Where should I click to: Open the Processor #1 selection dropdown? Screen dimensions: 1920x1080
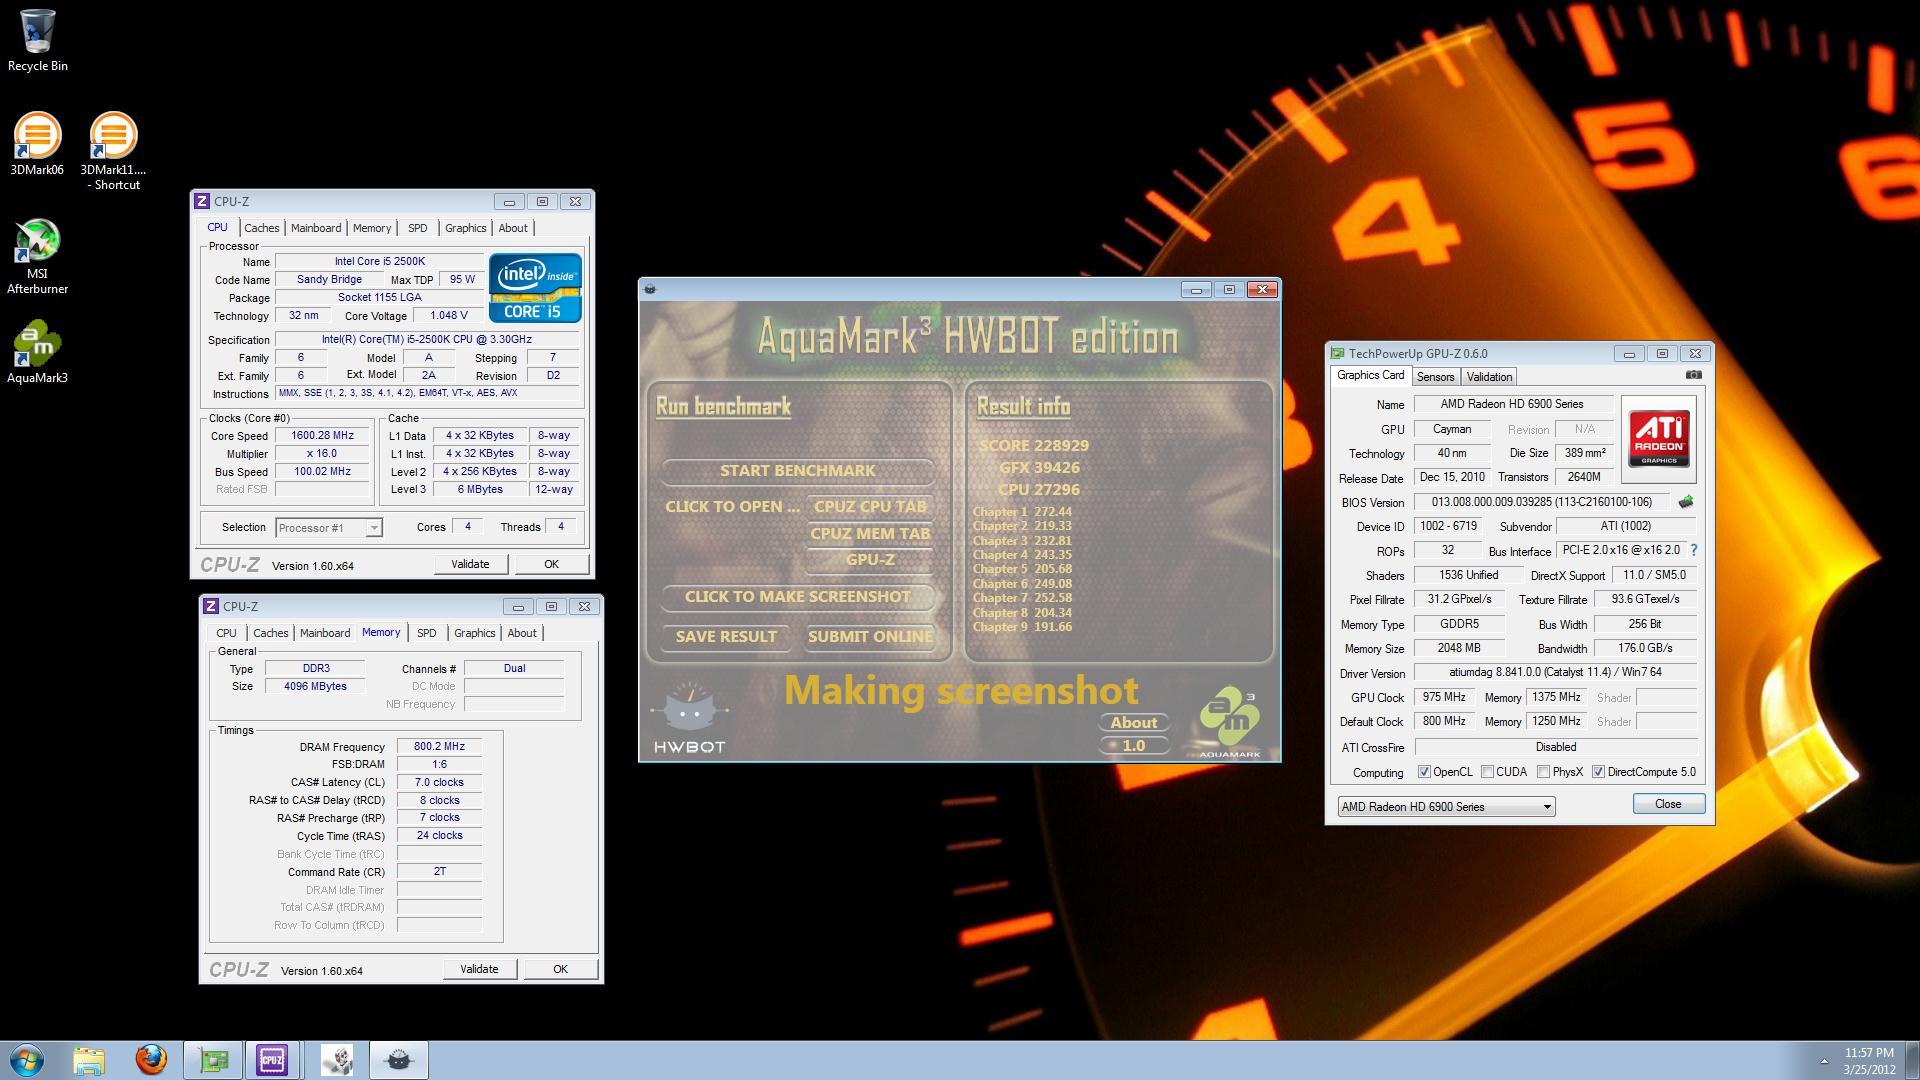coord(329,528)
